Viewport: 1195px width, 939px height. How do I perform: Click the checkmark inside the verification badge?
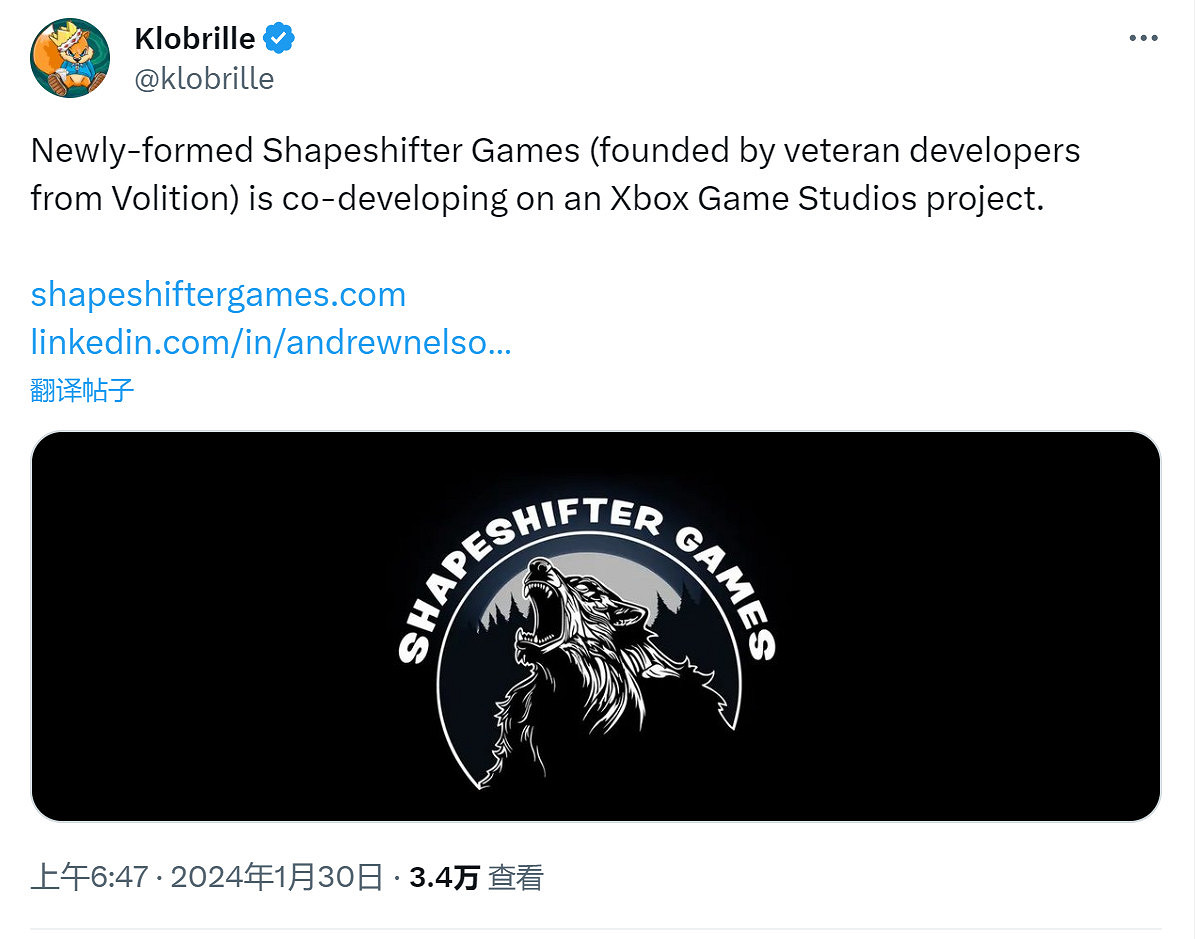277,38
